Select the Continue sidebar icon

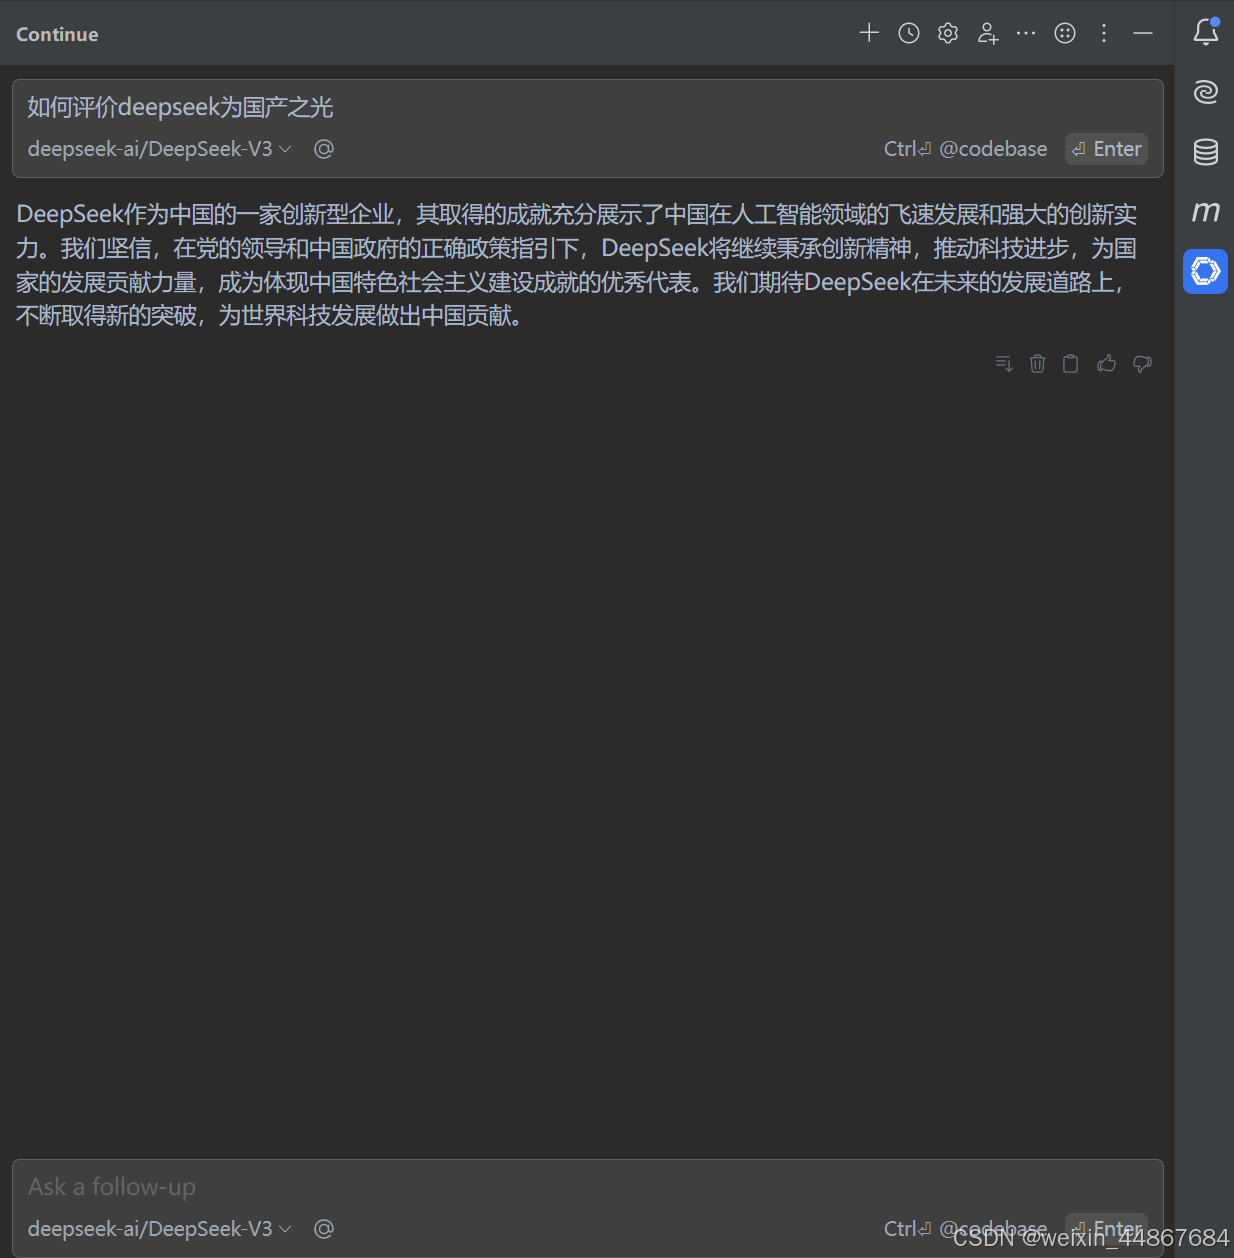pos(1206,271)
